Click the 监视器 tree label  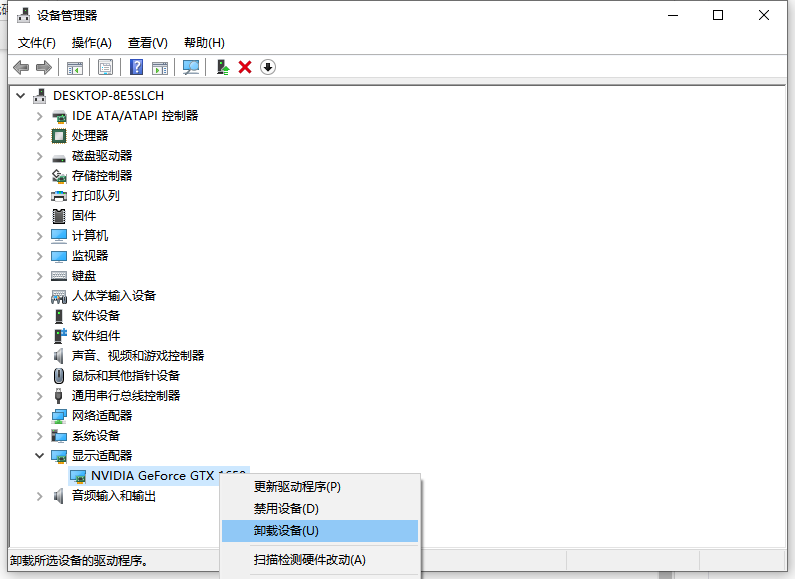pos(90,256)
